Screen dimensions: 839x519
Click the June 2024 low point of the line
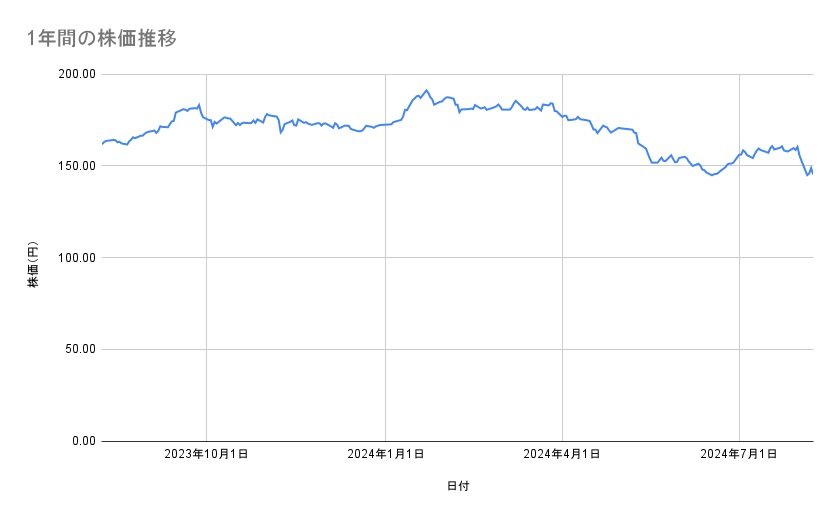(712, 175)
